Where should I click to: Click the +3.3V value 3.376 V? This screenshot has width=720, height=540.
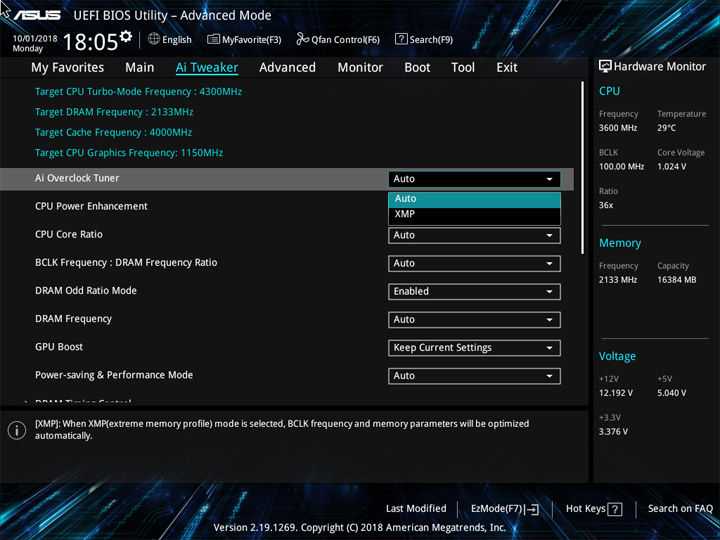pos(613,432)
